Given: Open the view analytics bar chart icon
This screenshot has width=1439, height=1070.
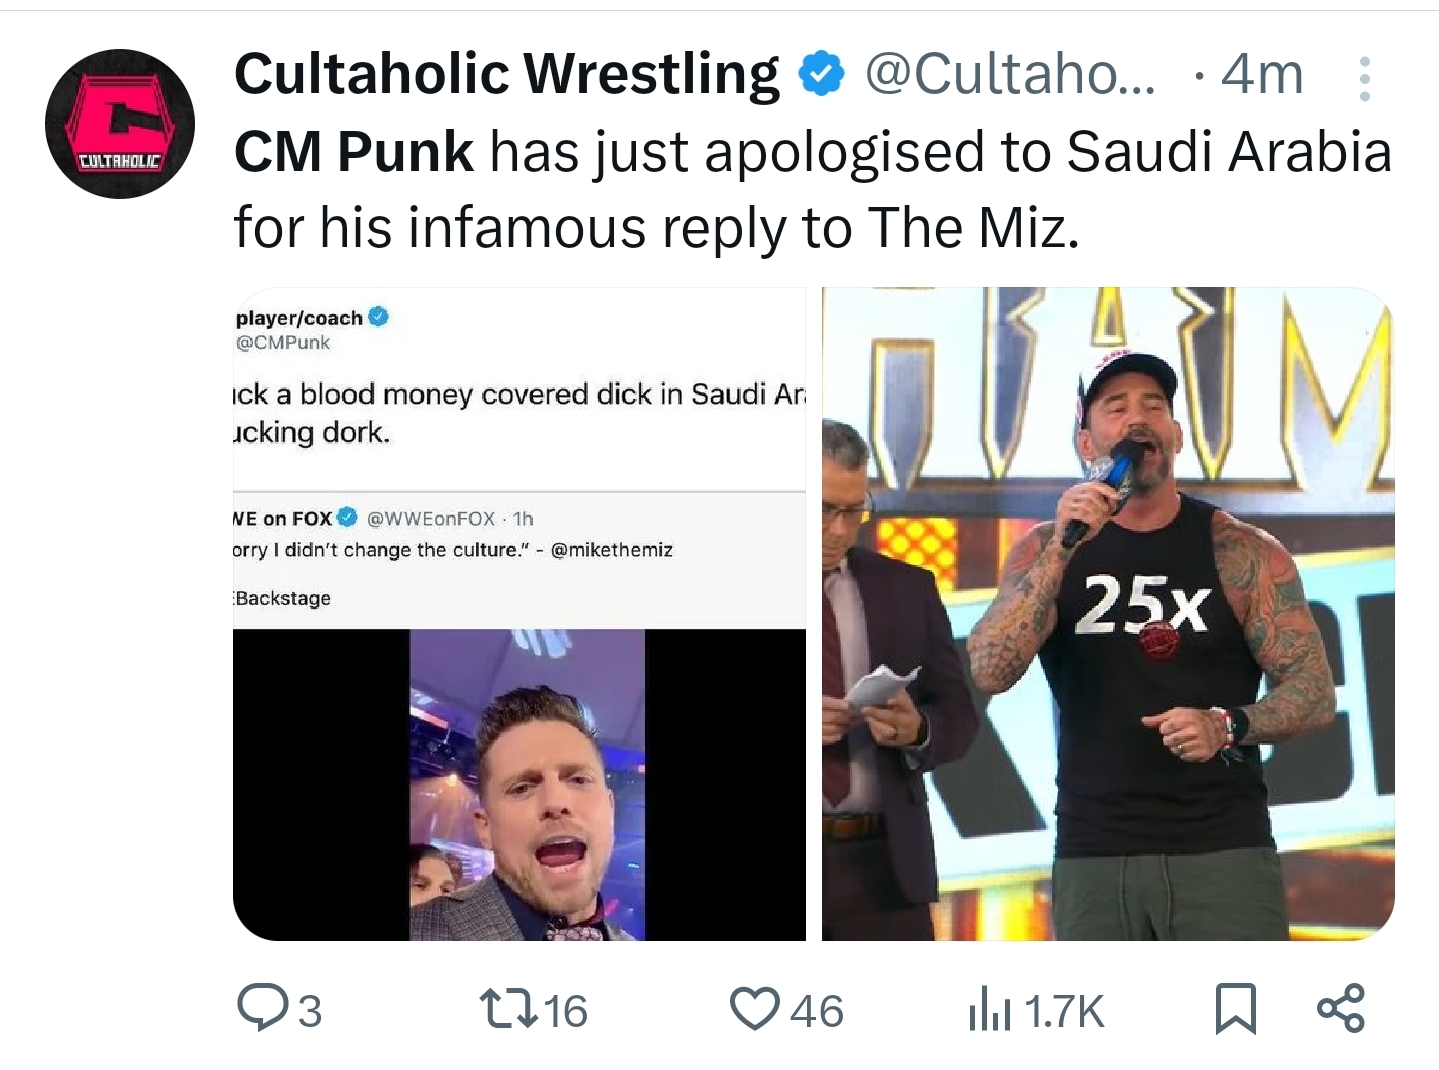Looking at the screenshot, I should [989, 1010].
